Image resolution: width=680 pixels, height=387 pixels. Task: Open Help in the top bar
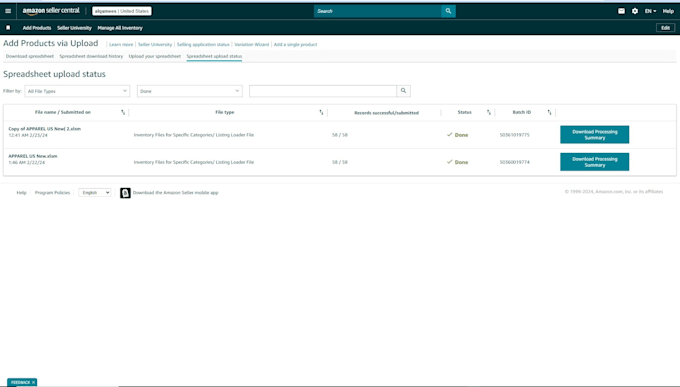pyautogui.click(x=668, y=11)
